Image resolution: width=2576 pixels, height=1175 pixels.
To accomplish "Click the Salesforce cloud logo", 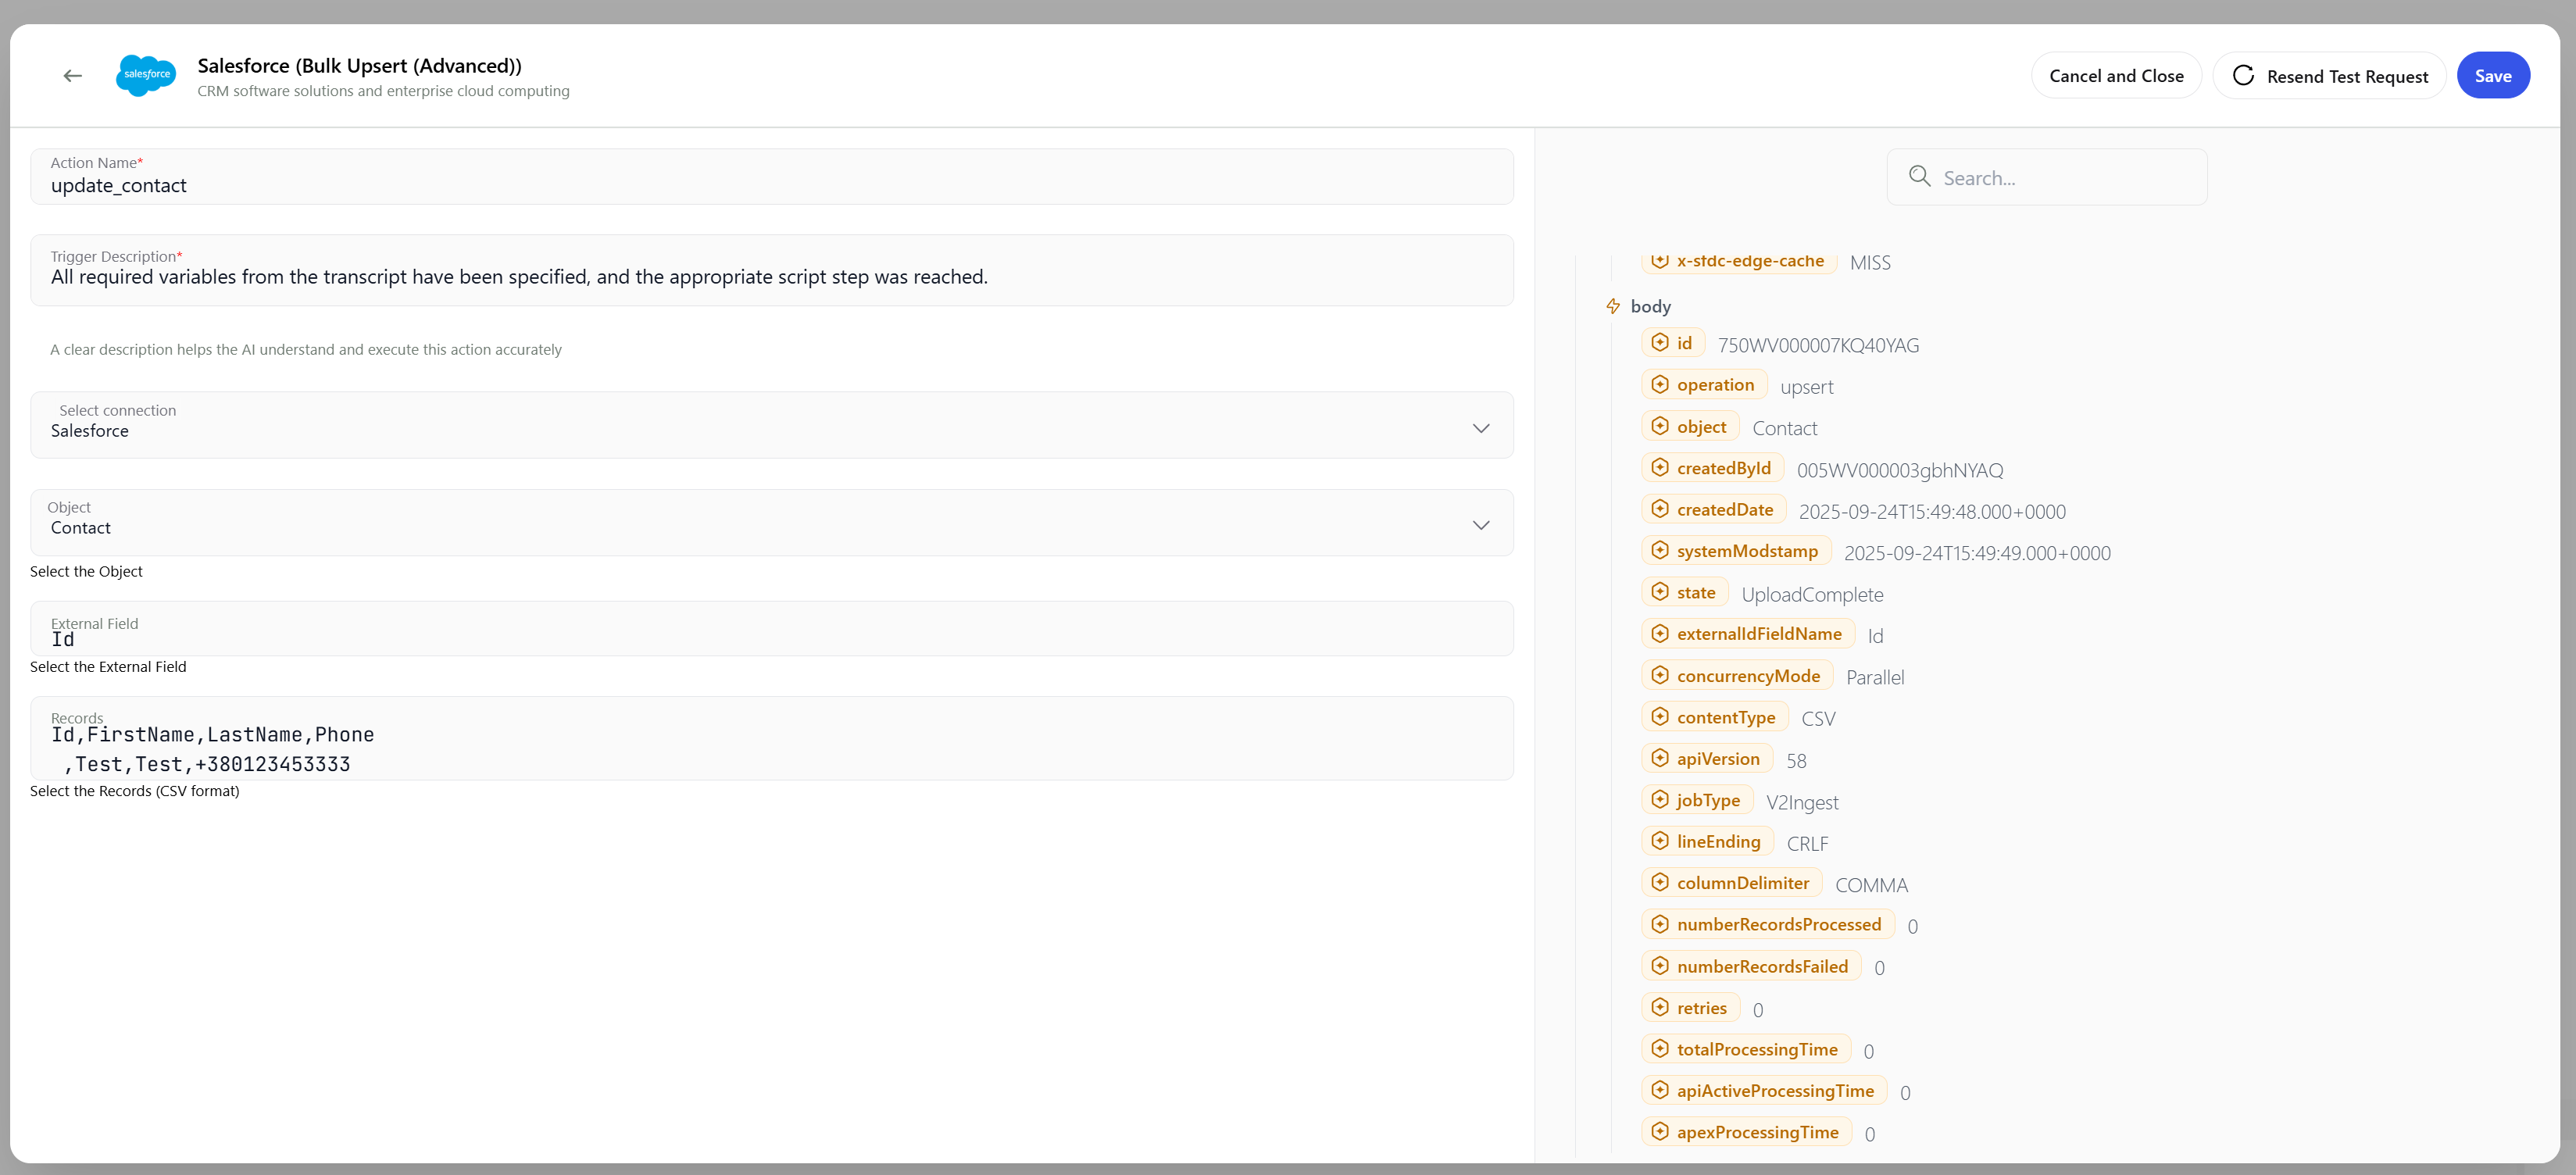I will [146, 76].
